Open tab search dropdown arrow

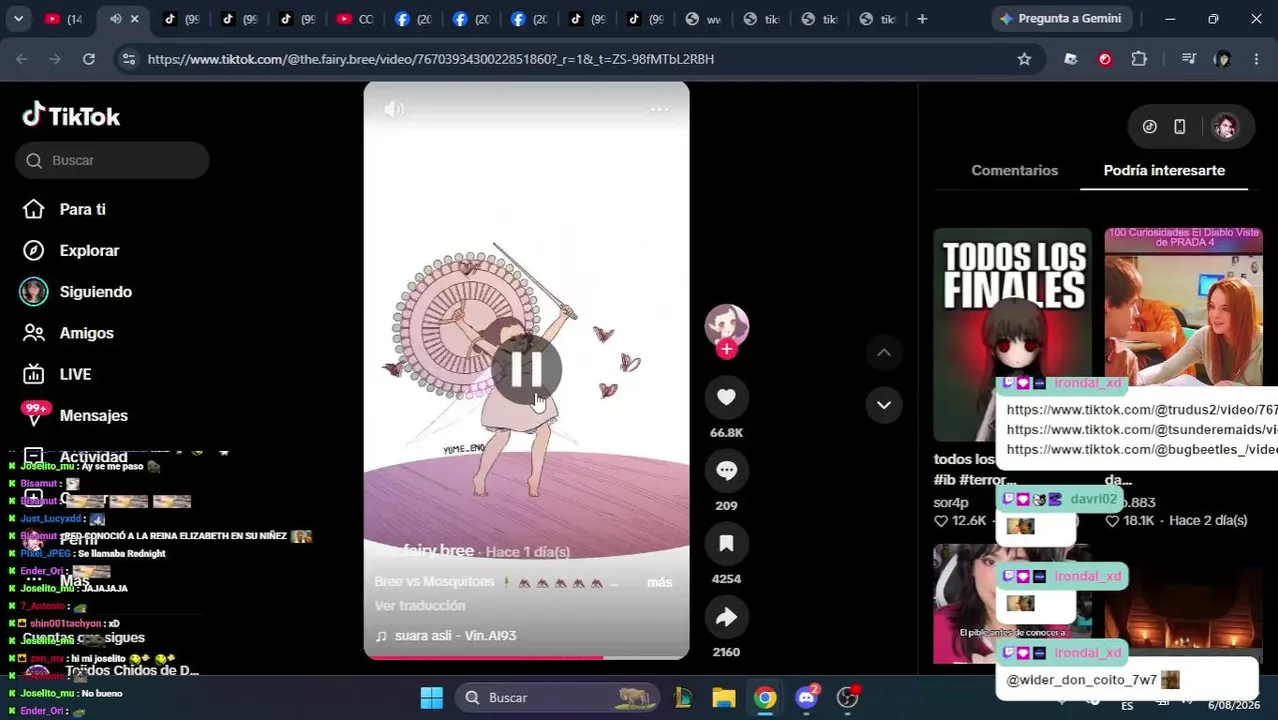(18, 18)
